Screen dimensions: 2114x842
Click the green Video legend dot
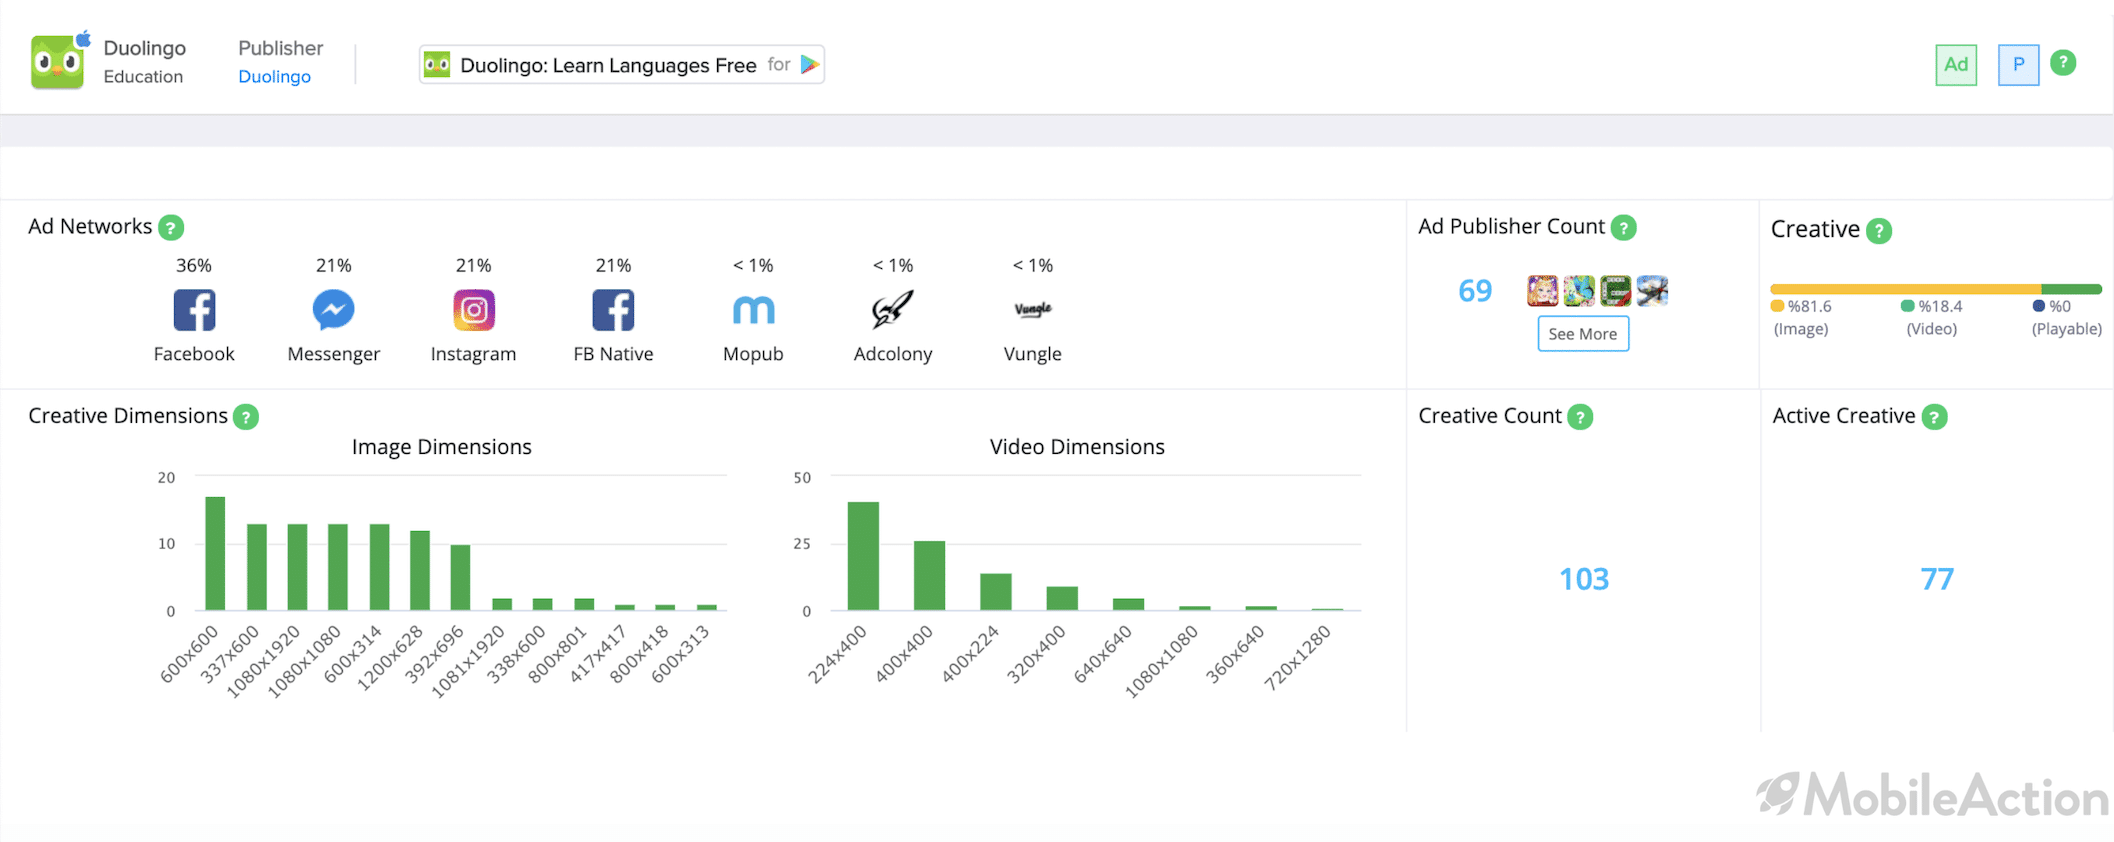[x=1907, y=306]
